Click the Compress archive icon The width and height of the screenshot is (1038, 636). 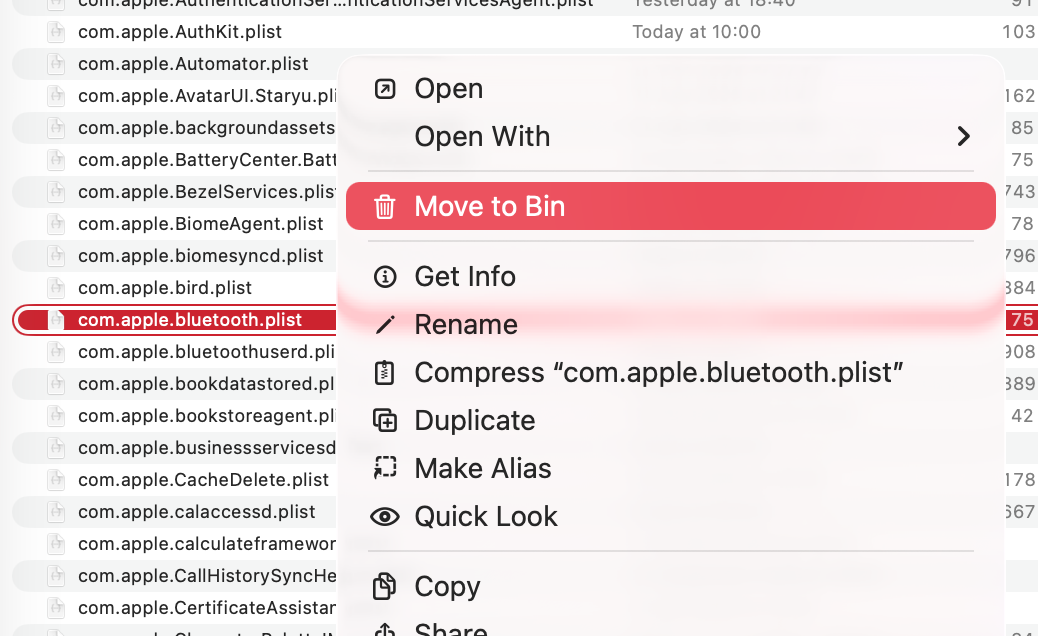[385, 373]
